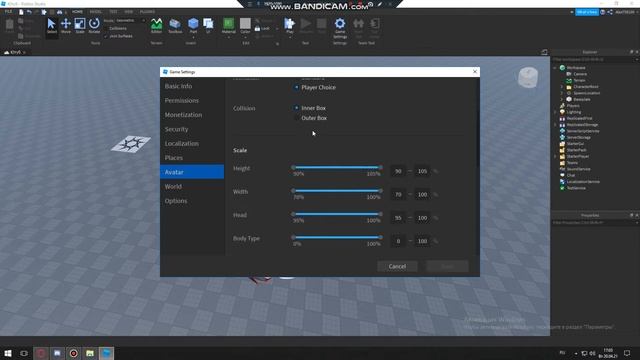Click the New file quick access icon
Viewport: 640px width, 360px height.
(21, 12)
